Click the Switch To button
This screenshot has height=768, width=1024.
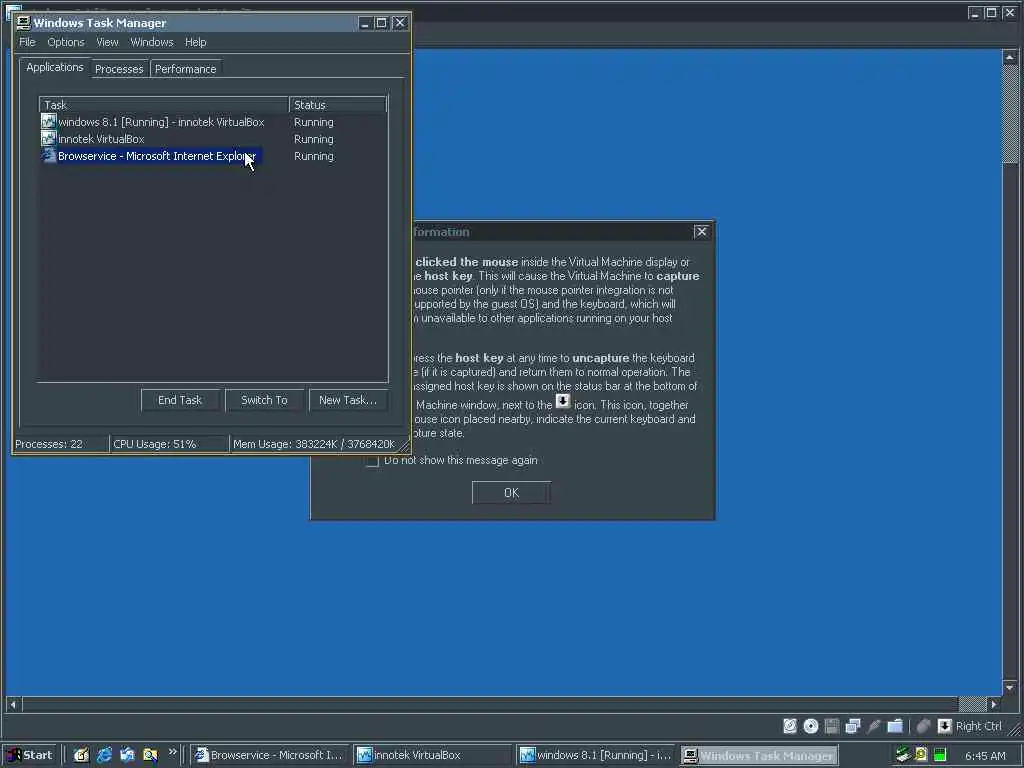tap(264, 400)
